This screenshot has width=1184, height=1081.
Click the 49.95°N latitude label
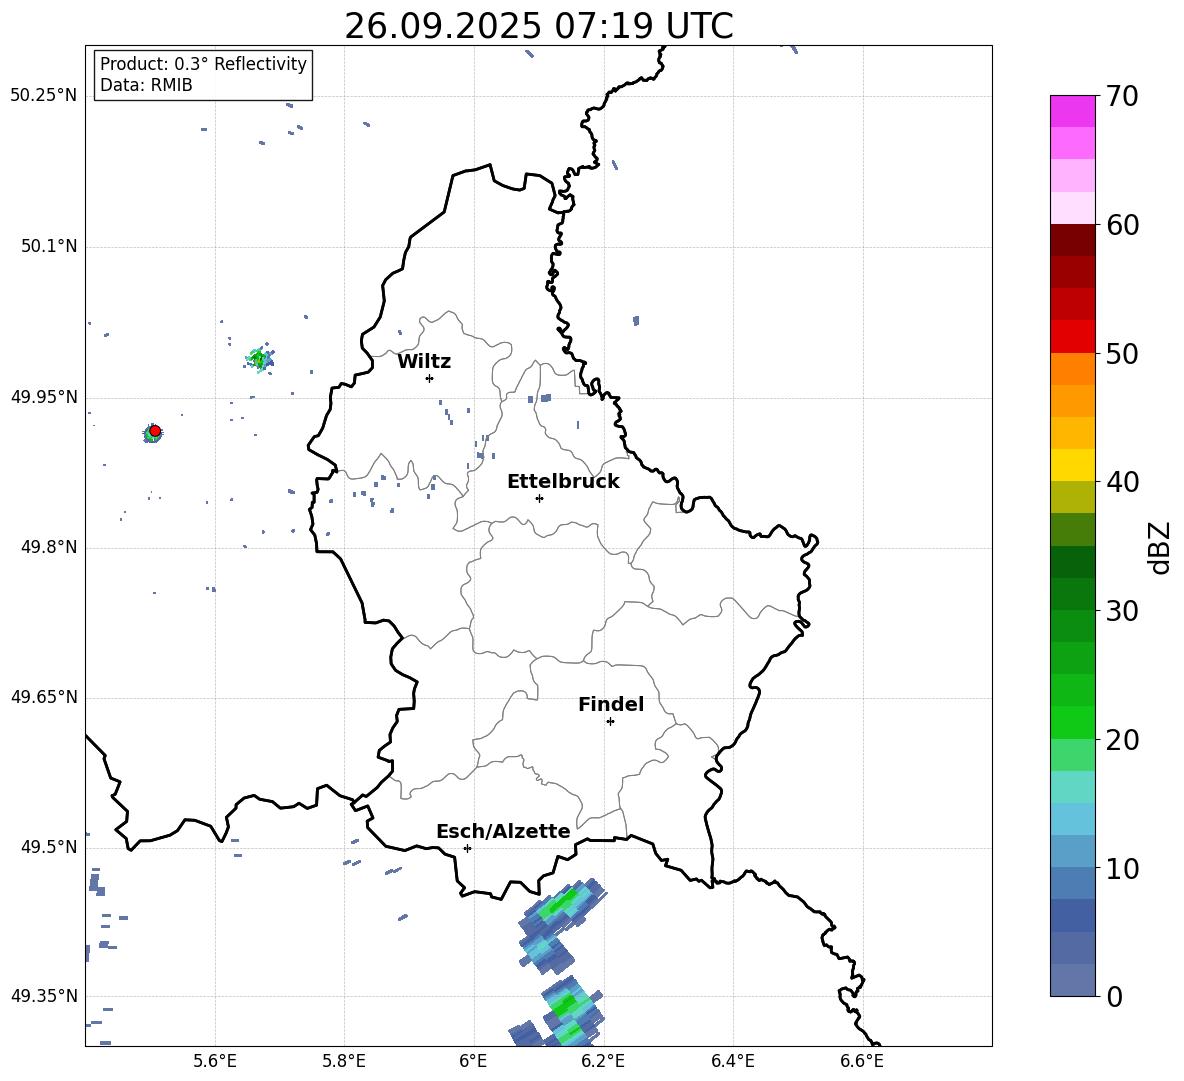[44, 397]
